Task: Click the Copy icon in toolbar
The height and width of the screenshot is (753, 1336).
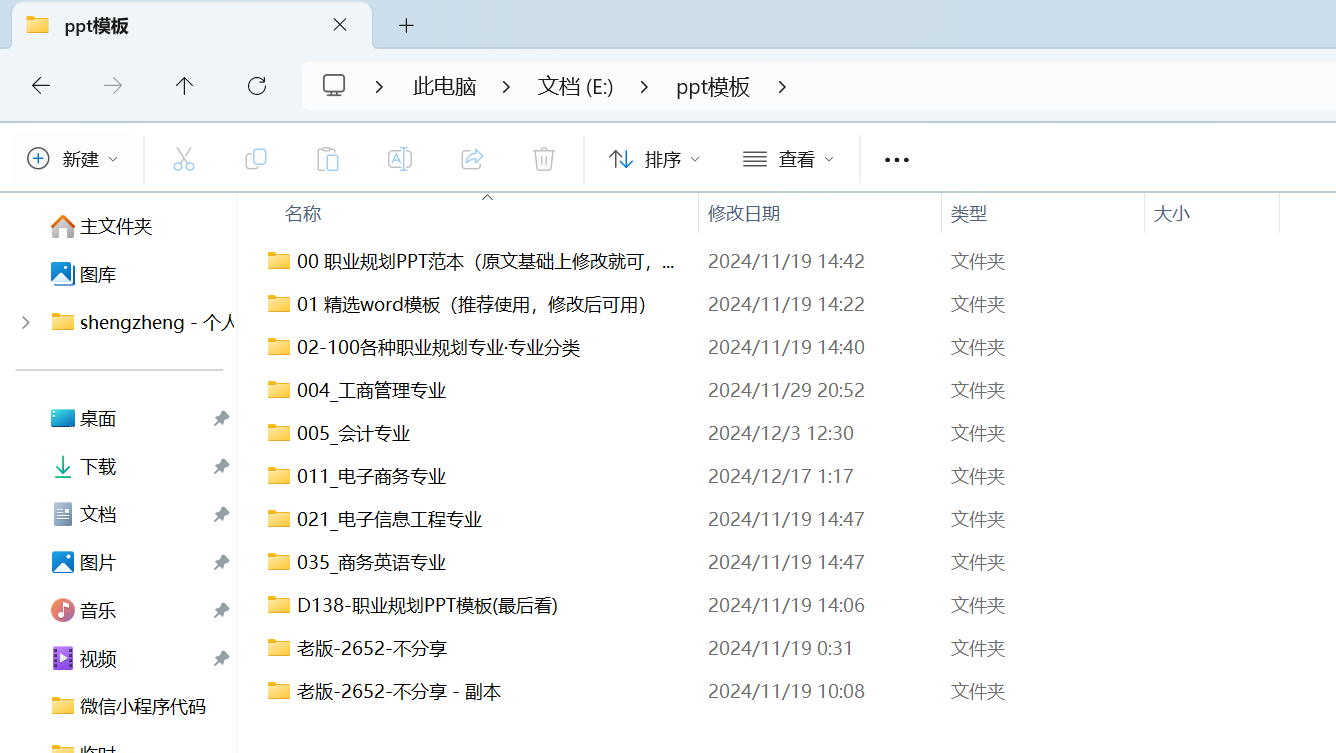Action: [x=256, y=159]
